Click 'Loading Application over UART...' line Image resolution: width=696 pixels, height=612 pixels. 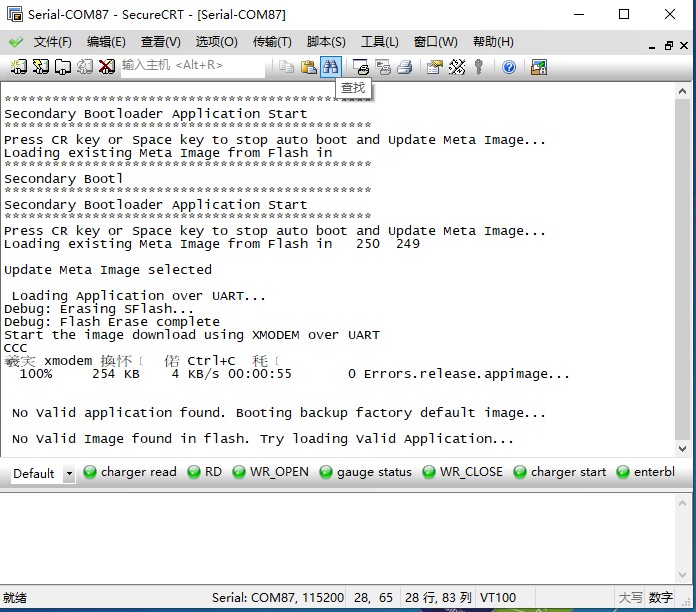click(138, 296)
